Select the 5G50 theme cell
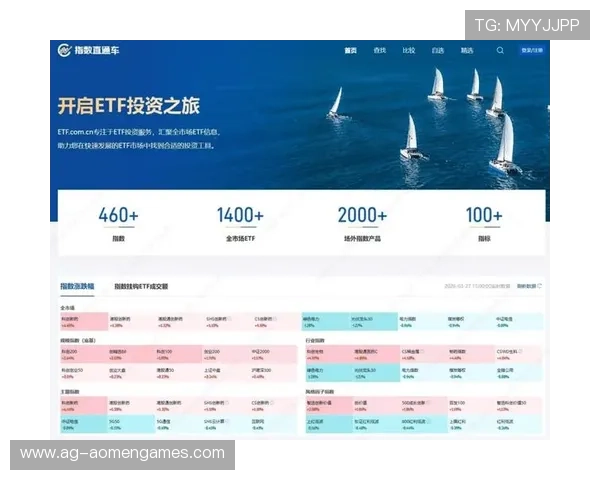 131,424
